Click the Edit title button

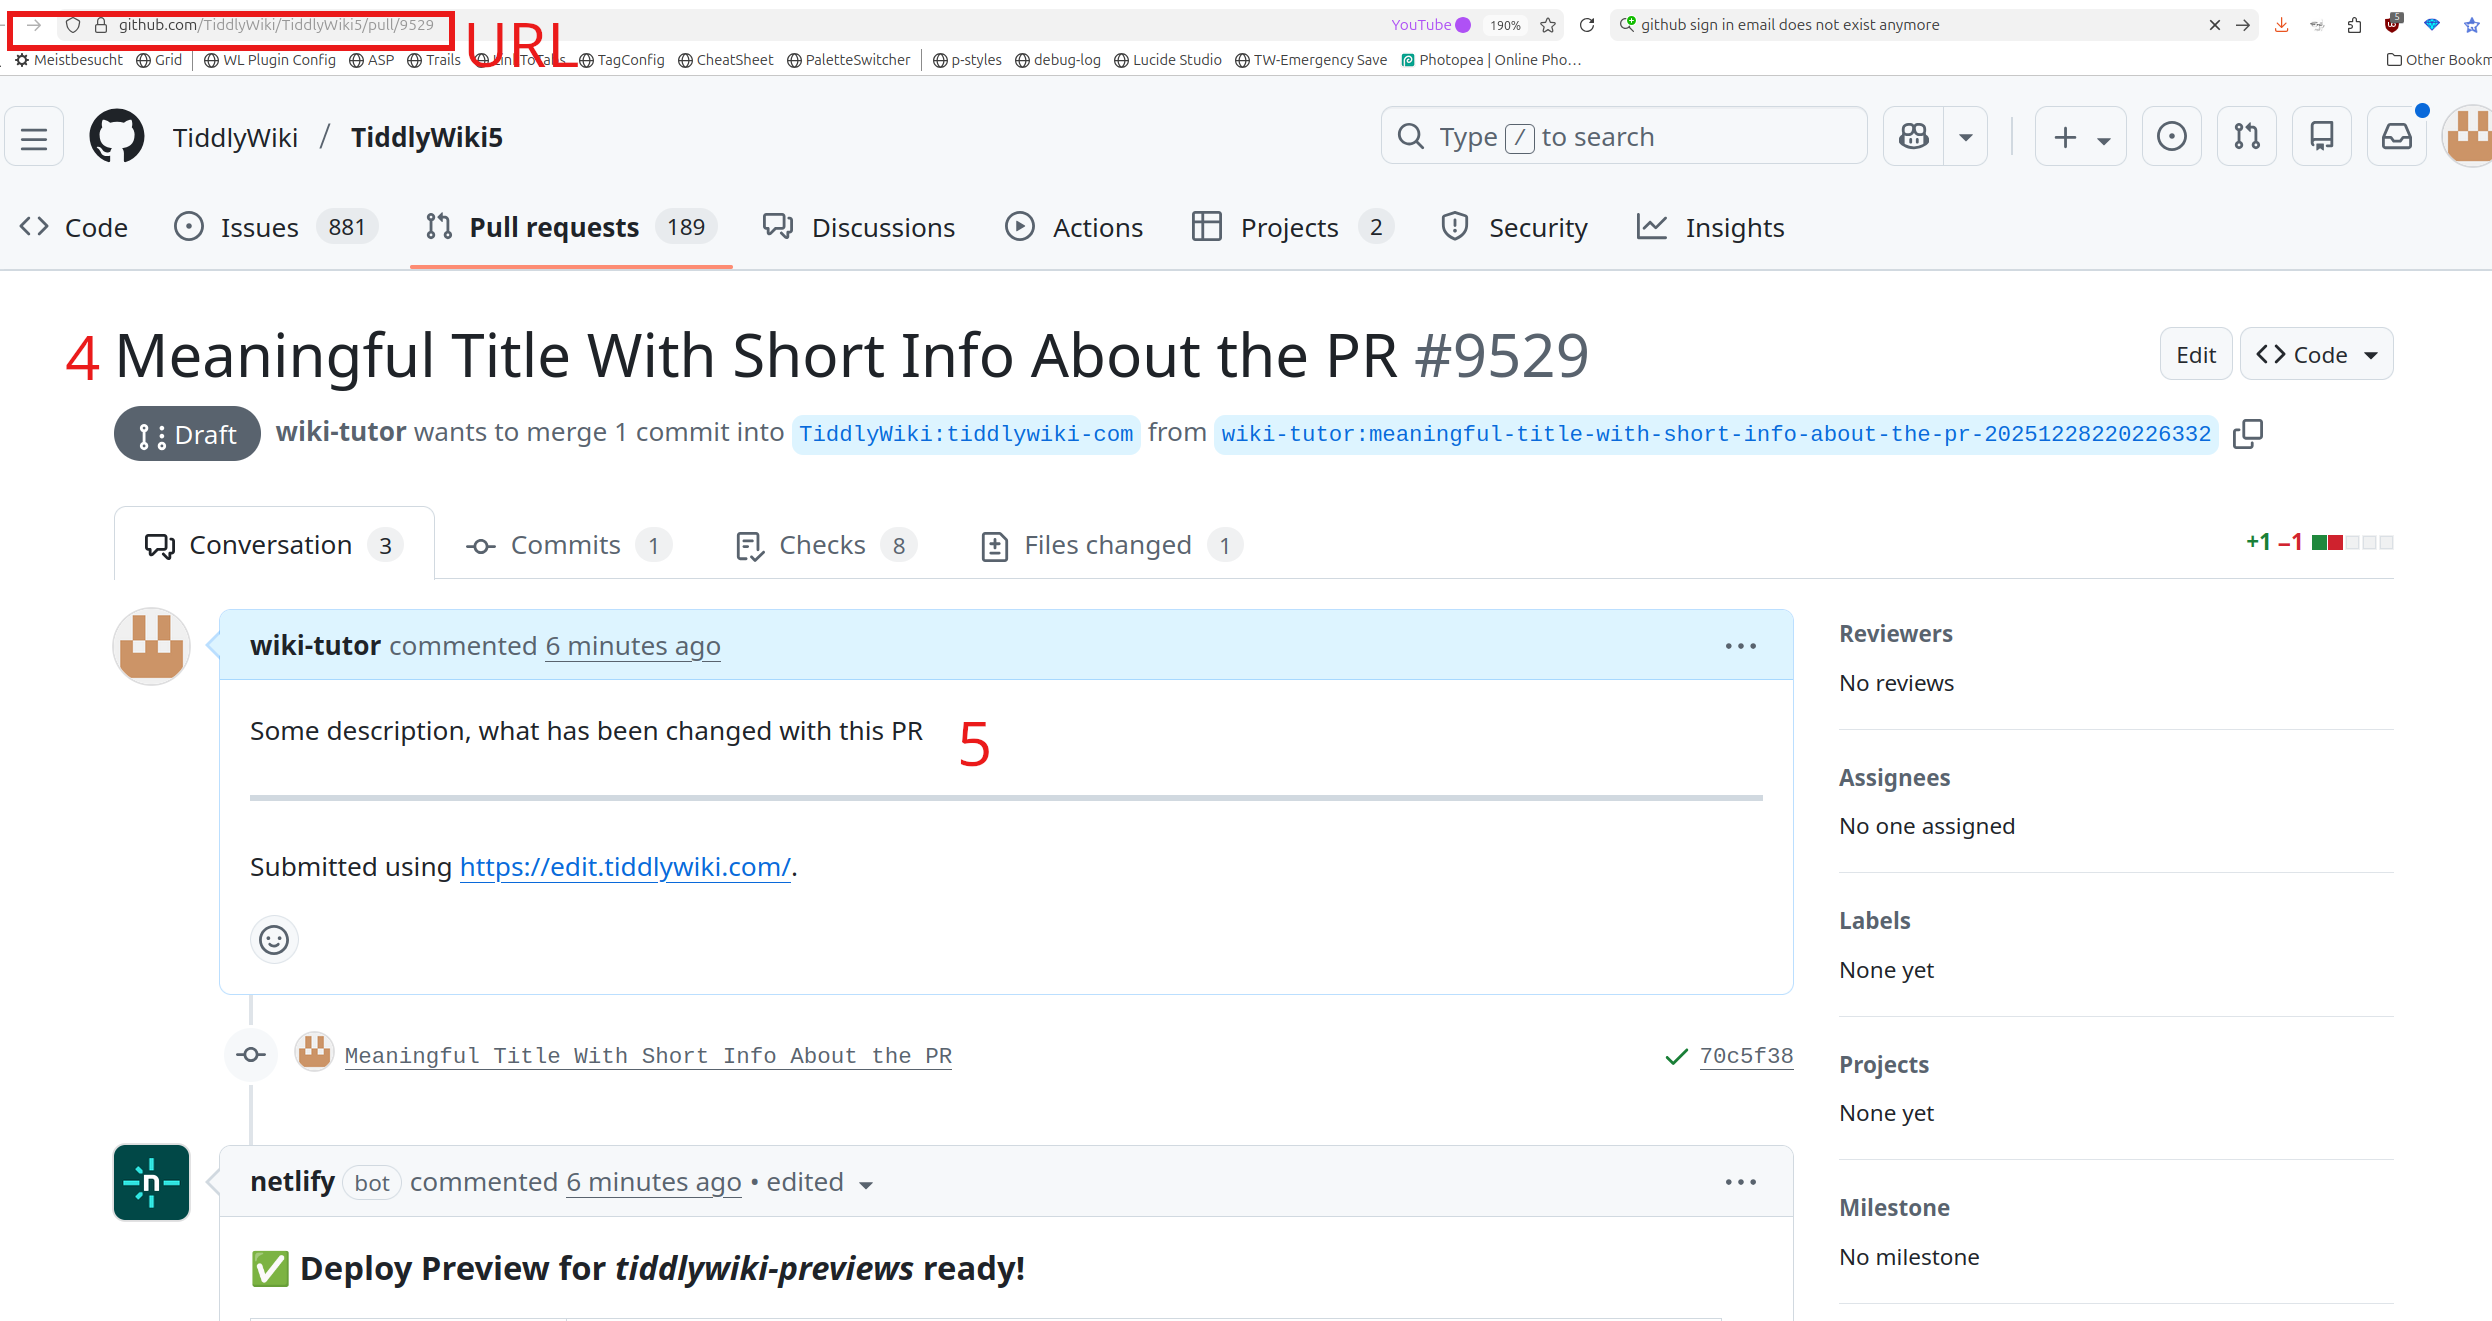tap(2196, 355)
